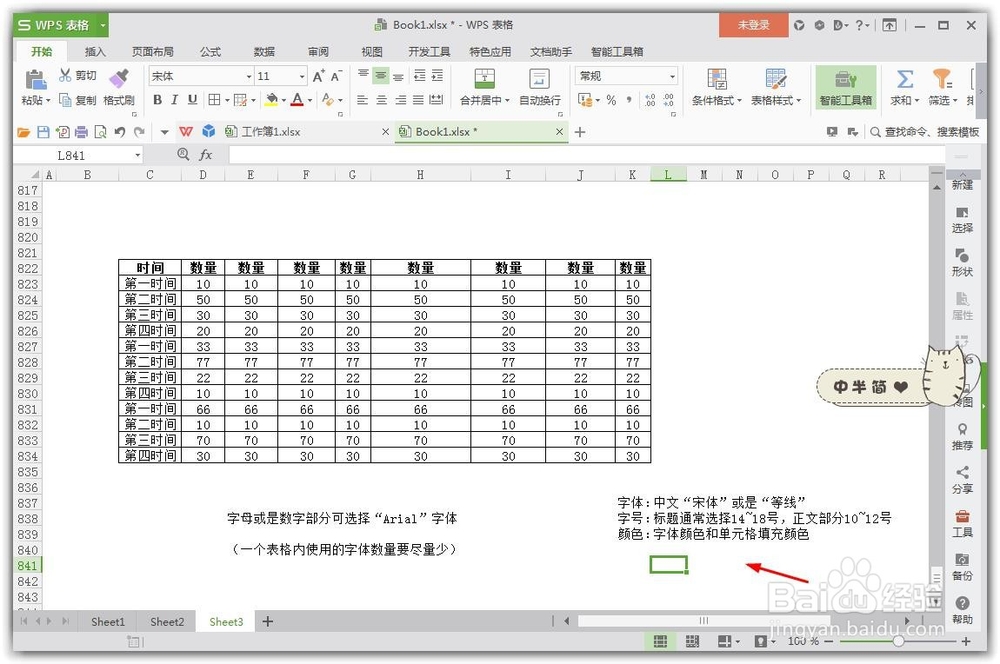Click the fill color paint bucket
Image resolution: width=1000 pixels, height=664 pixels.
click(272, 100)
